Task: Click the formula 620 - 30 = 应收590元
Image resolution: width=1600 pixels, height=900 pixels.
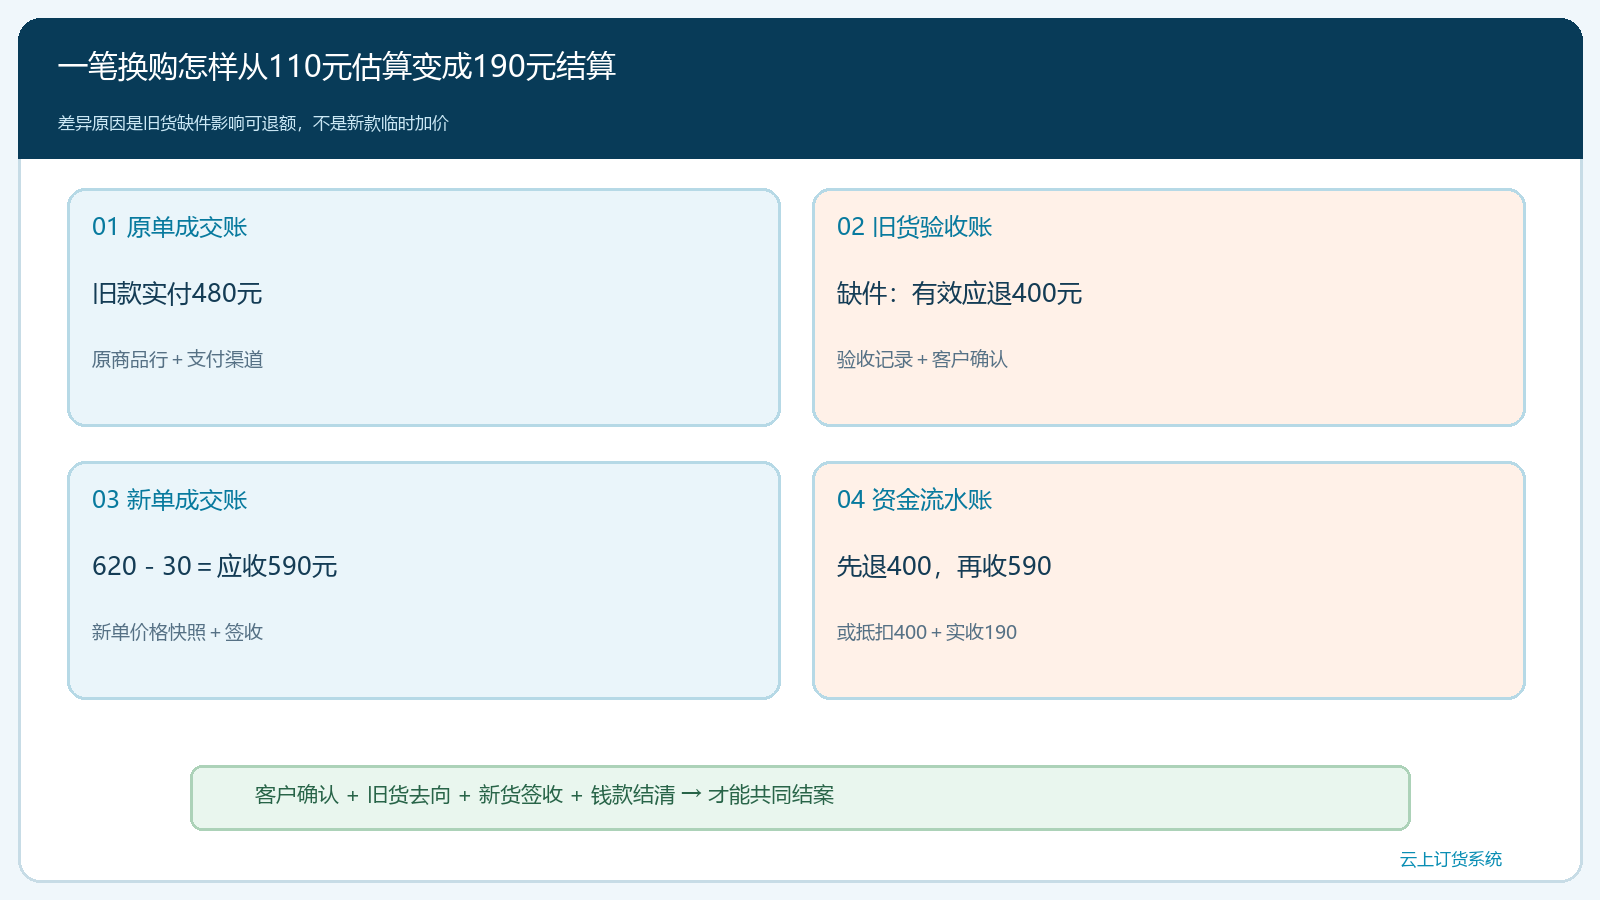Action: 214,566
